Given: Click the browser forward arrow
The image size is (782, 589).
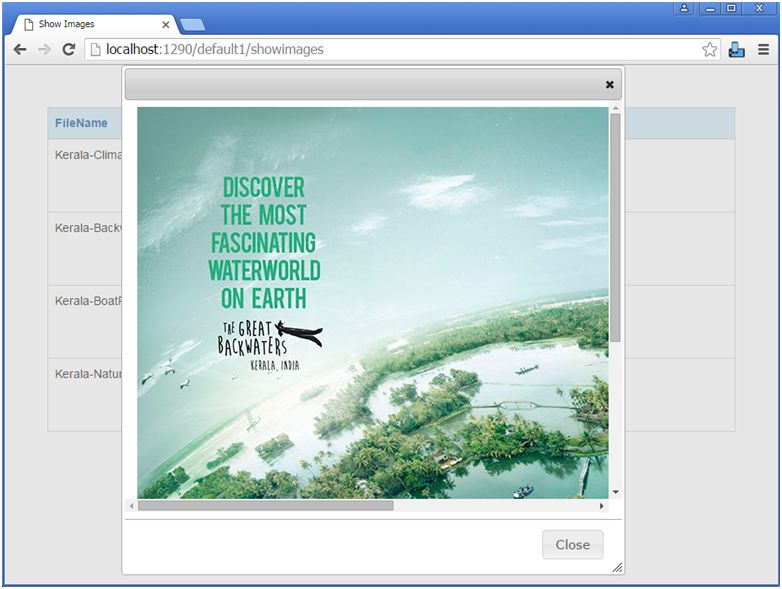Looking at the screenshot, I should pyautogui.click(x=44, y=49).
